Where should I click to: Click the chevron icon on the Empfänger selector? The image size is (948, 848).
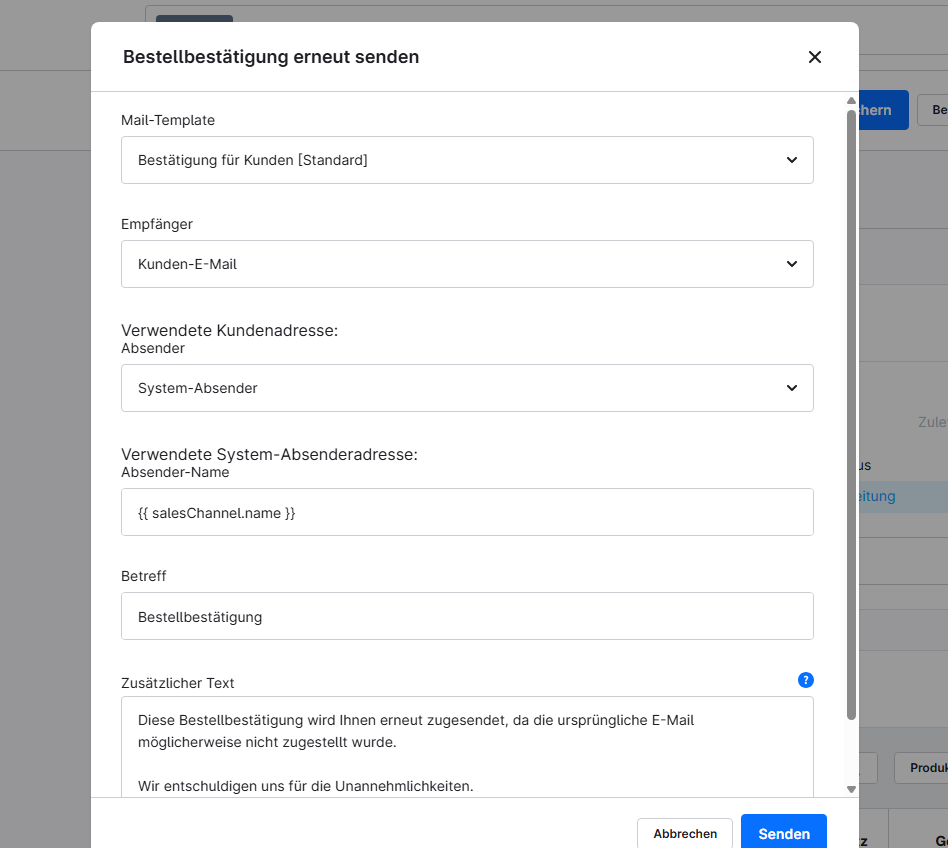(x=791, y=264)
